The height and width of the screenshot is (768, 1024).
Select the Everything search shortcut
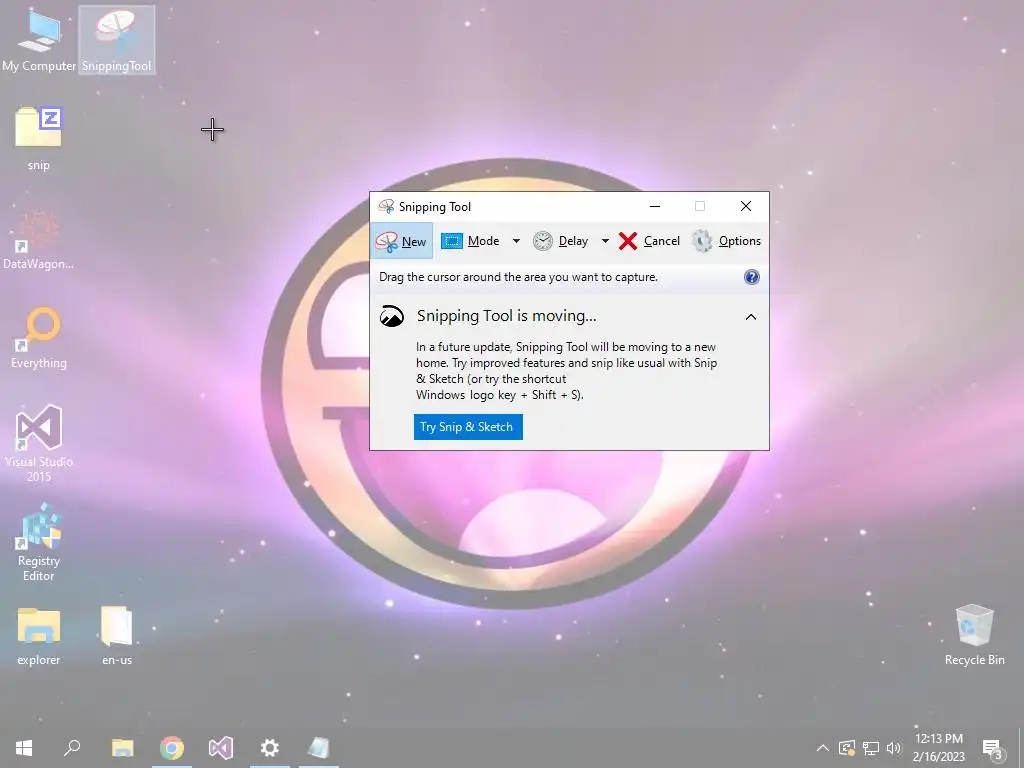(39, 338)
